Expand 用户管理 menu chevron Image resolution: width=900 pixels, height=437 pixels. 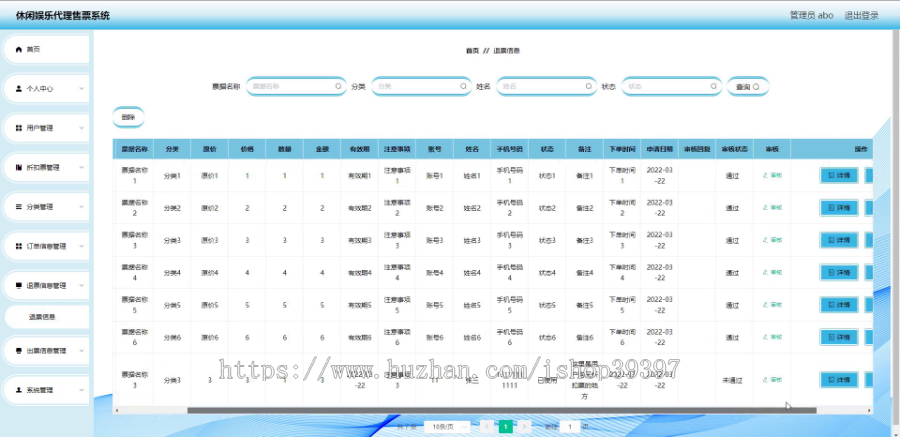[x=82, y=128]
